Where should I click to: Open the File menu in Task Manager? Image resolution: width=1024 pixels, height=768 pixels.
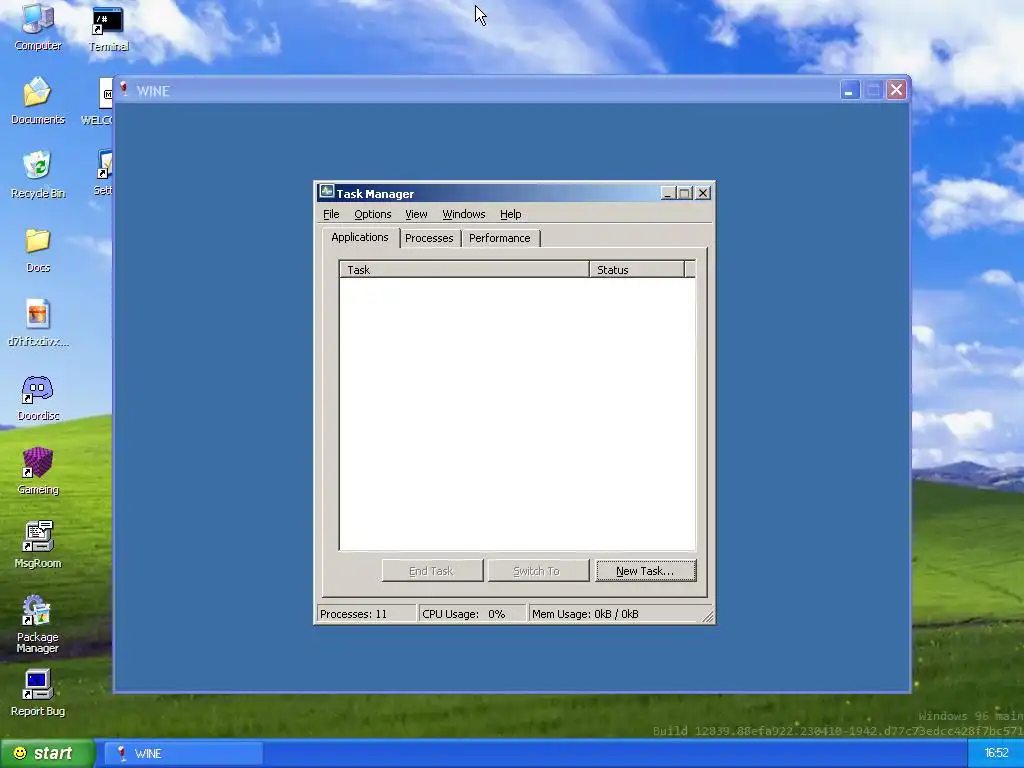[331, 214]
